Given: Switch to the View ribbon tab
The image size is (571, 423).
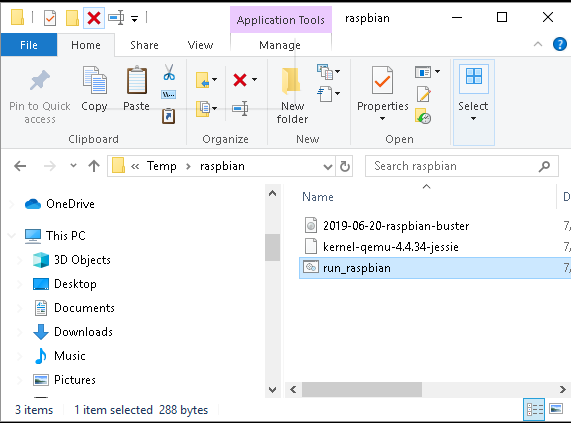Looking at the screenshot, I should 200,45.
